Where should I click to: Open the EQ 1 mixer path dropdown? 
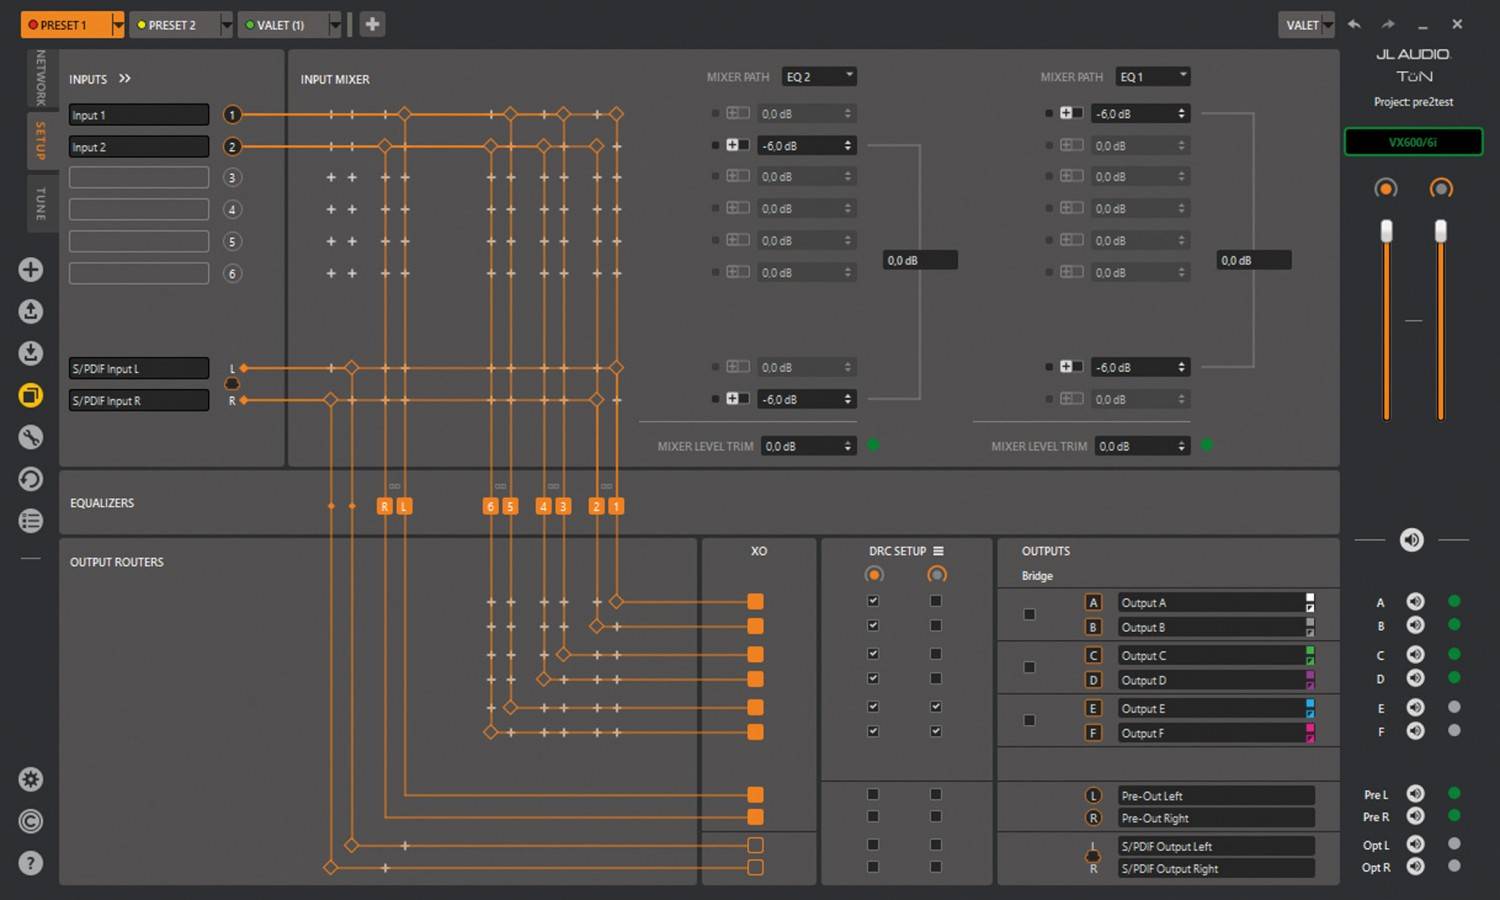coord(1153,76)
